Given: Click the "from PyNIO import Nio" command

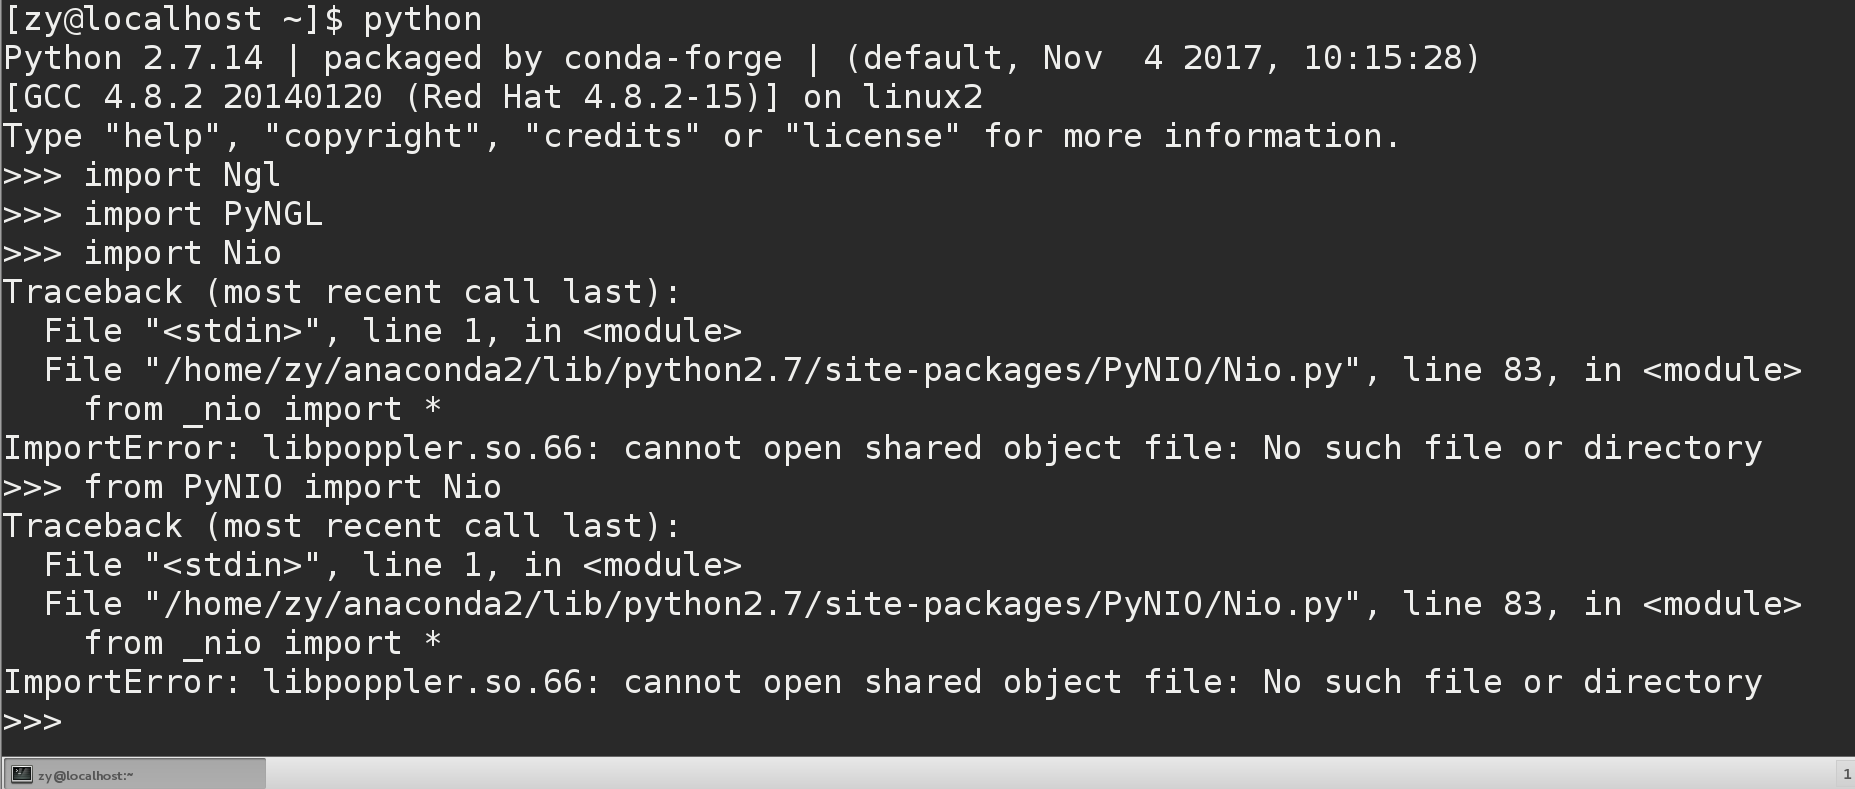Looking at the screenshot, I should tap(292, 487).
